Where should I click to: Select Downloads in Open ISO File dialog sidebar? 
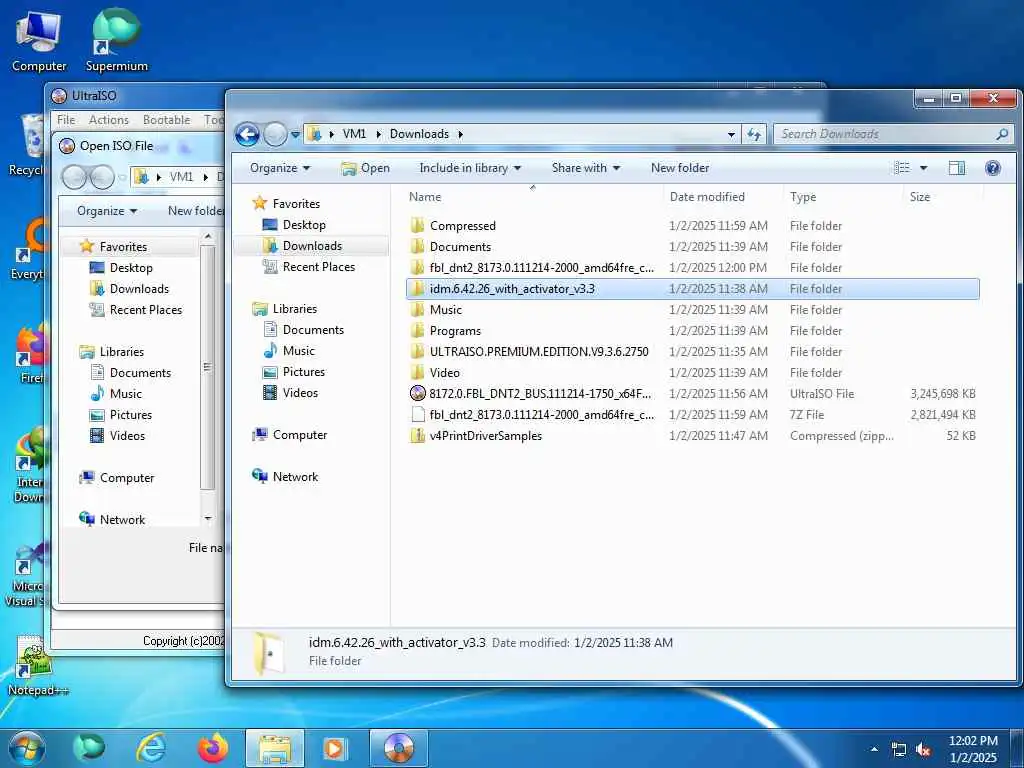click(x=139, y=289)
